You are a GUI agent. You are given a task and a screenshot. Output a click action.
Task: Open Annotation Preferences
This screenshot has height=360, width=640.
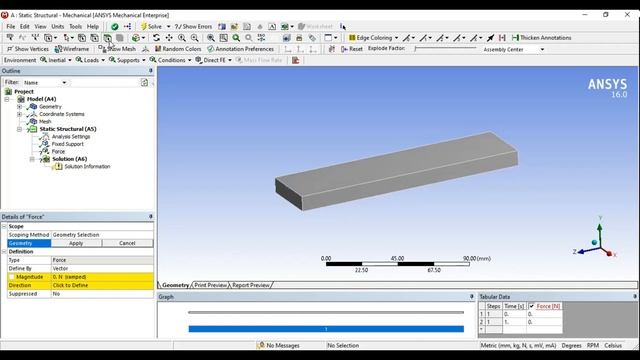(240, 49)
